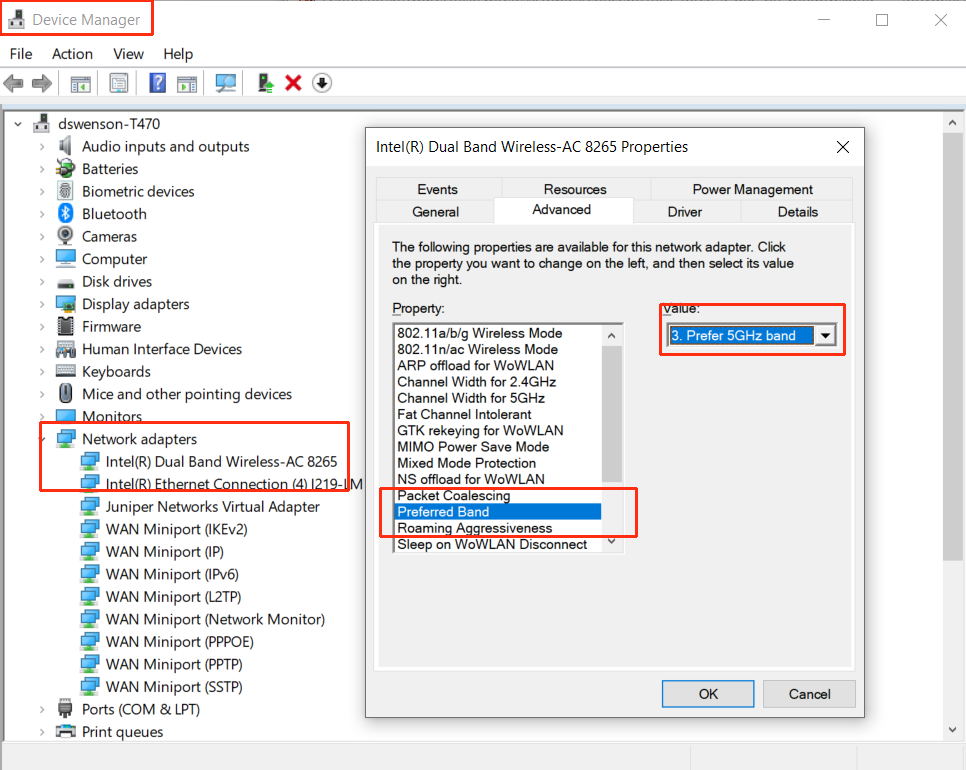This screenshot has width=966, height=770.
Task: Switch to the General tab
Action: (436, 212)
